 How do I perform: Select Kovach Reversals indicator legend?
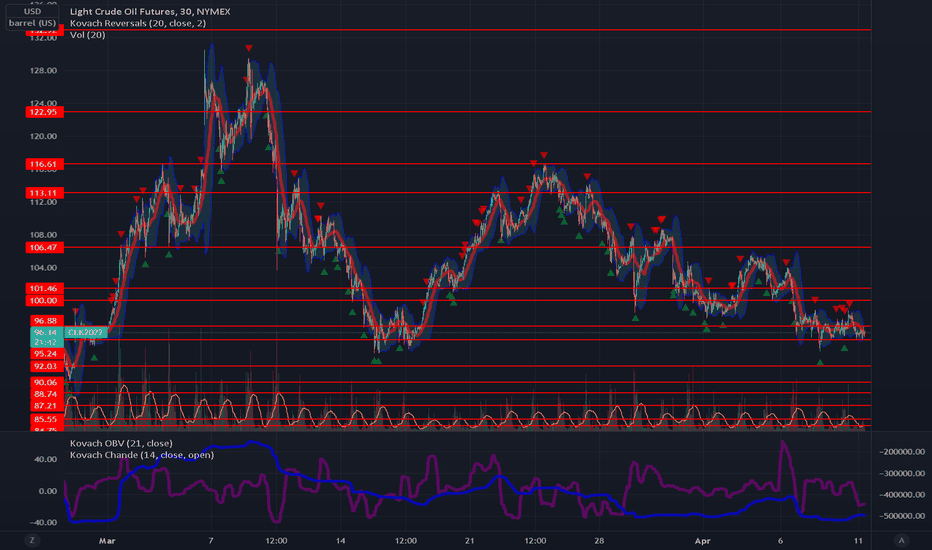pos(138,23)
